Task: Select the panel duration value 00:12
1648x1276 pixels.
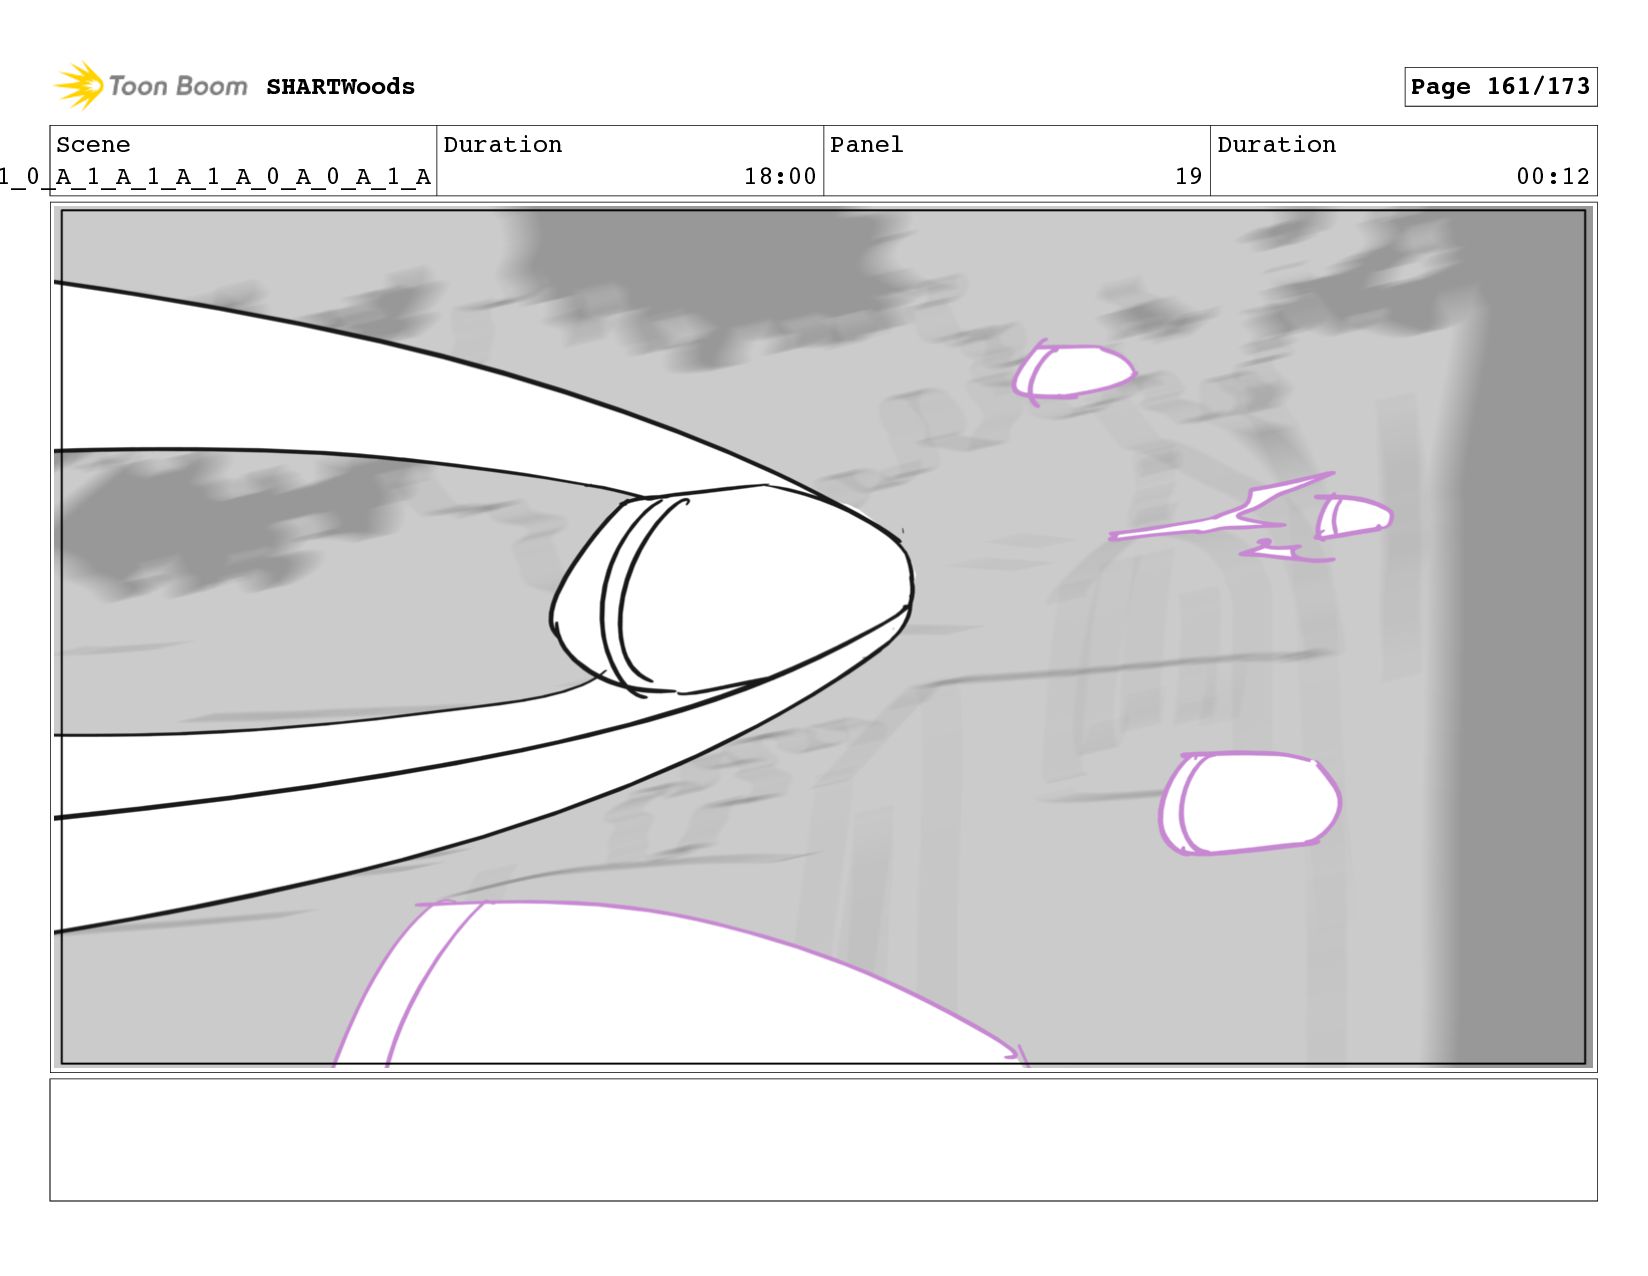Action: pyautogui.click(x=1553, y=177)
